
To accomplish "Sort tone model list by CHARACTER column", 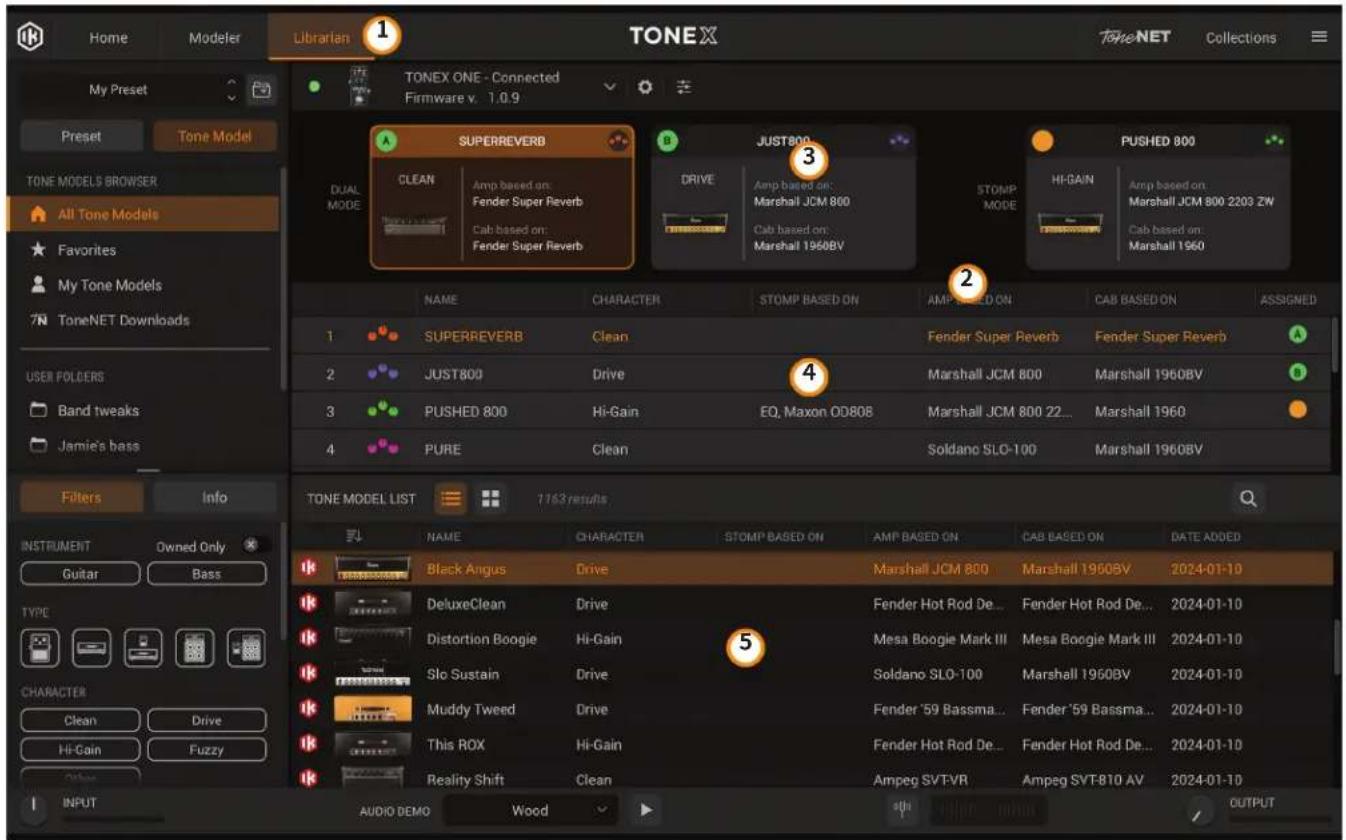I will [x=607, y=537].
